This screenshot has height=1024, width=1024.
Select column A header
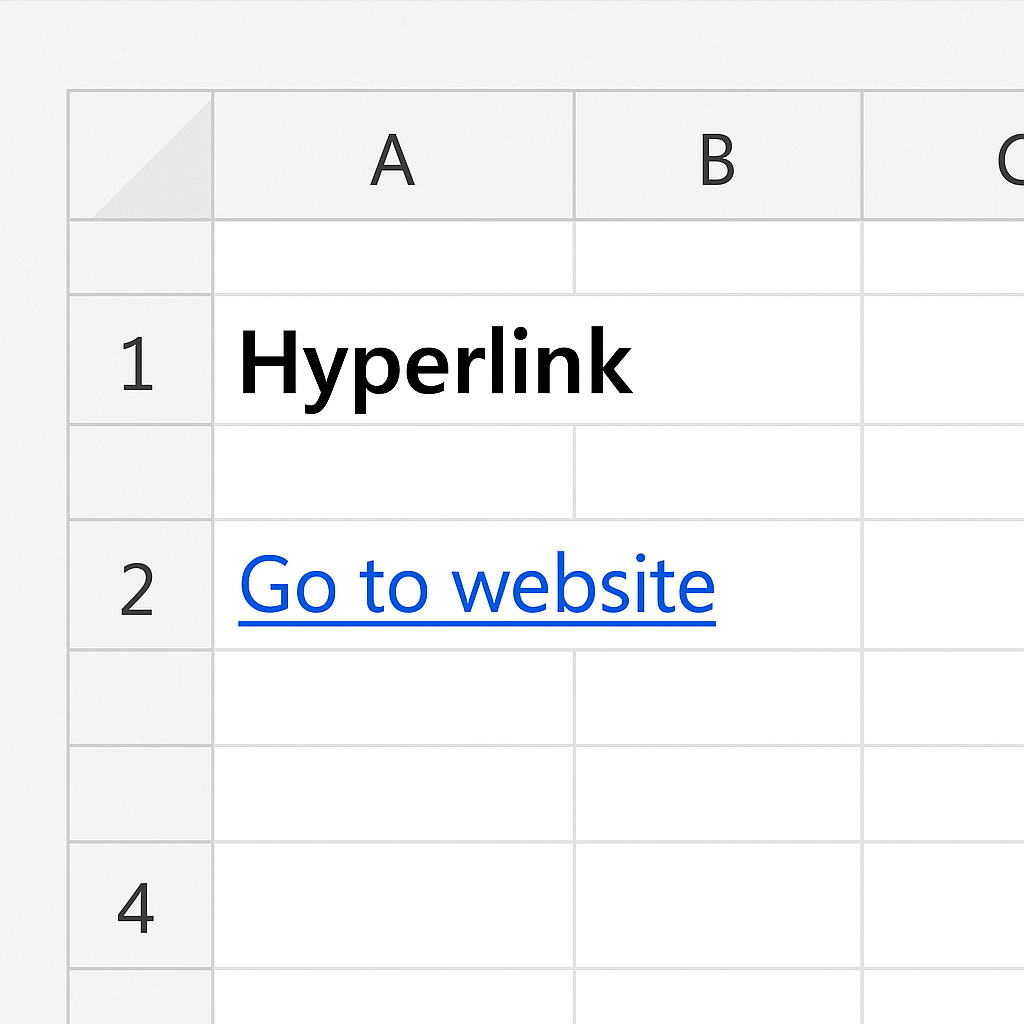point(393,157)
